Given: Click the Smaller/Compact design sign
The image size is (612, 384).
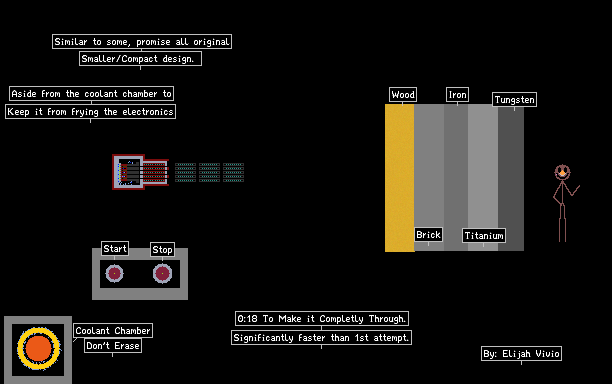Looking at the screenshot, I should 141,59.
